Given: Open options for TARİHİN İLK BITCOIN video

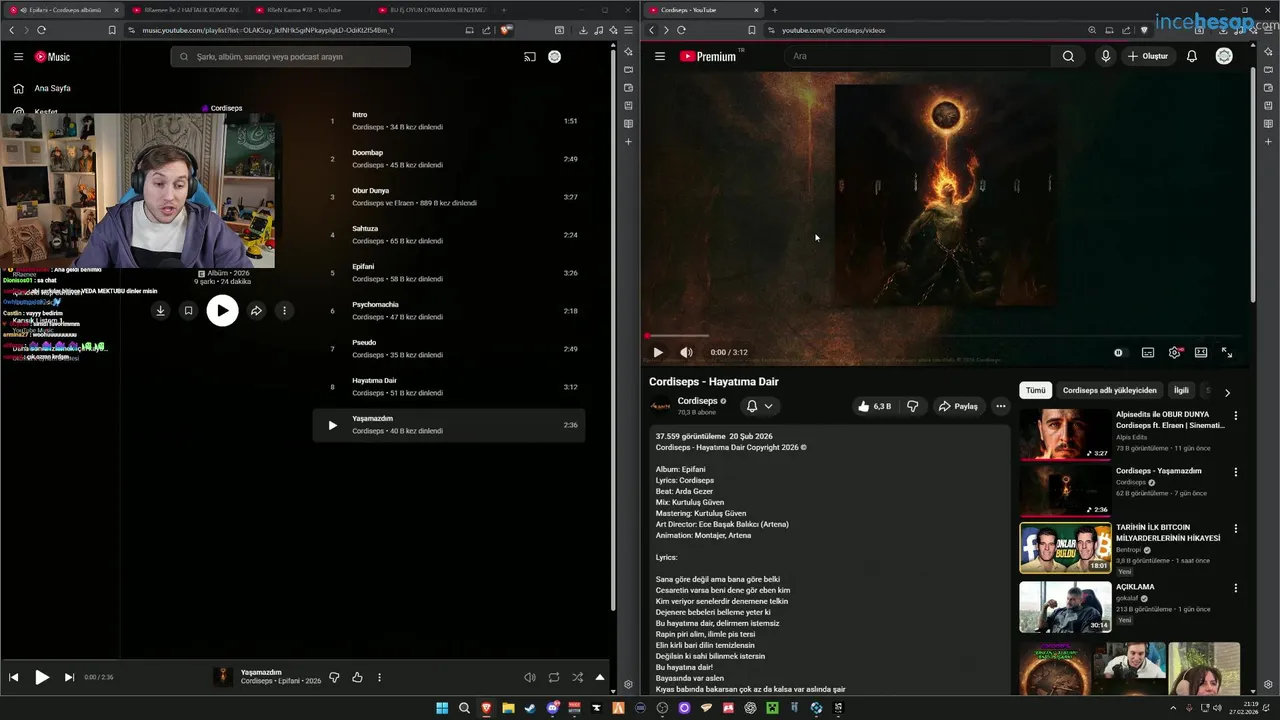Looking at the screenshot, I should 1235,528.
